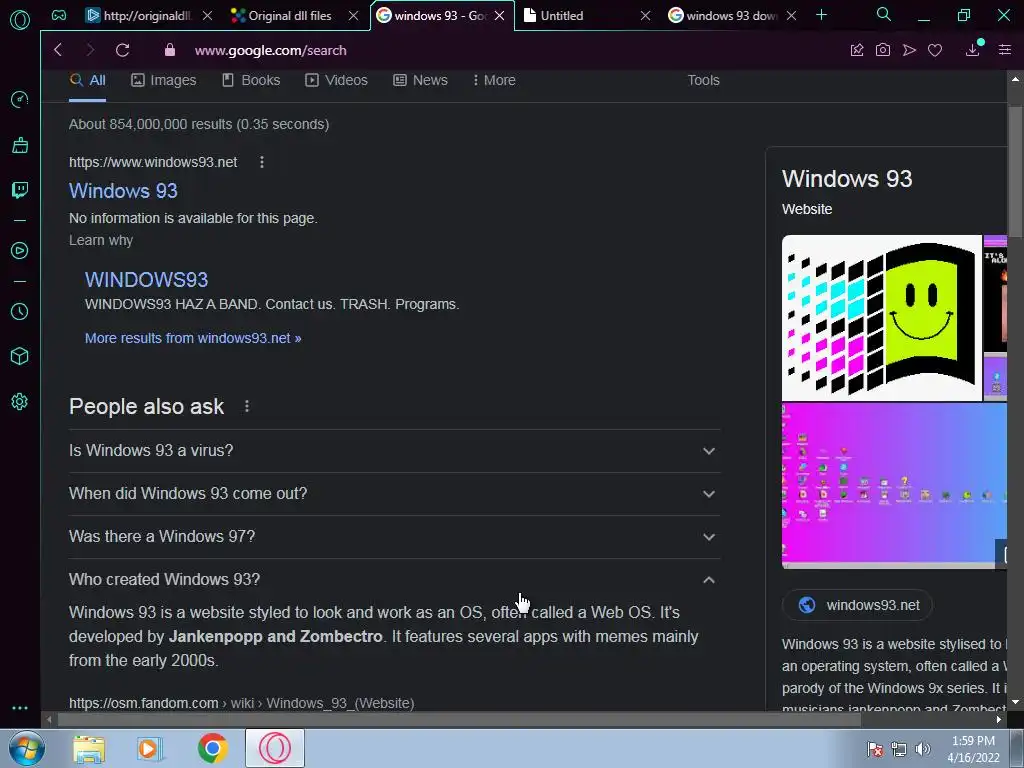This screenshot has width=1024, height=768.
Task: Open People also ask options dots
Action: click(247, 406)
